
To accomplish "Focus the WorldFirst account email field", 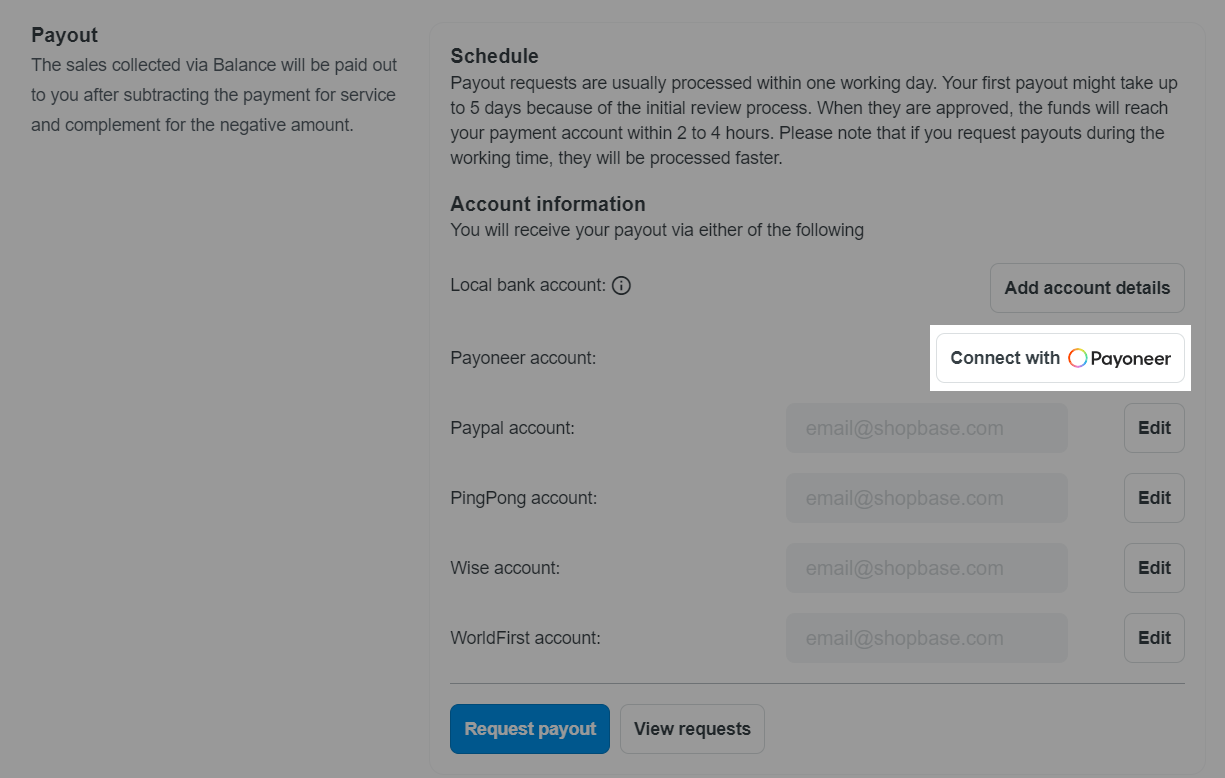I will pos(926,638).
